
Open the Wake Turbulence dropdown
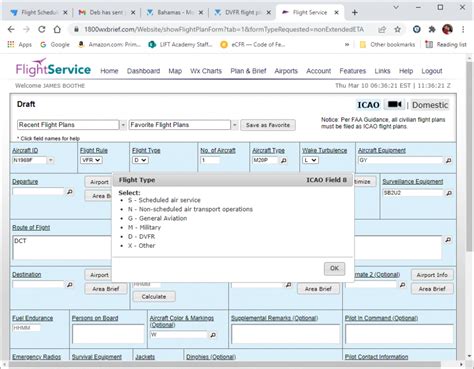pyautogui.click(x=310, y=160)
